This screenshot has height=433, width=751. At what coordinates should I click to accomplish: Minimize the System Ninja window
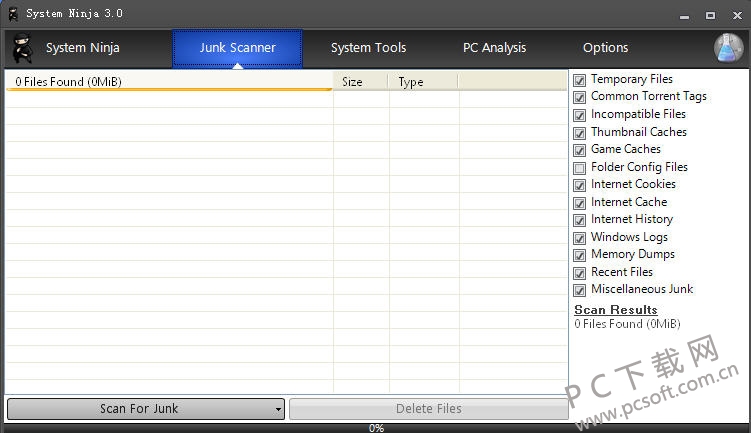(x=684, y=16)
